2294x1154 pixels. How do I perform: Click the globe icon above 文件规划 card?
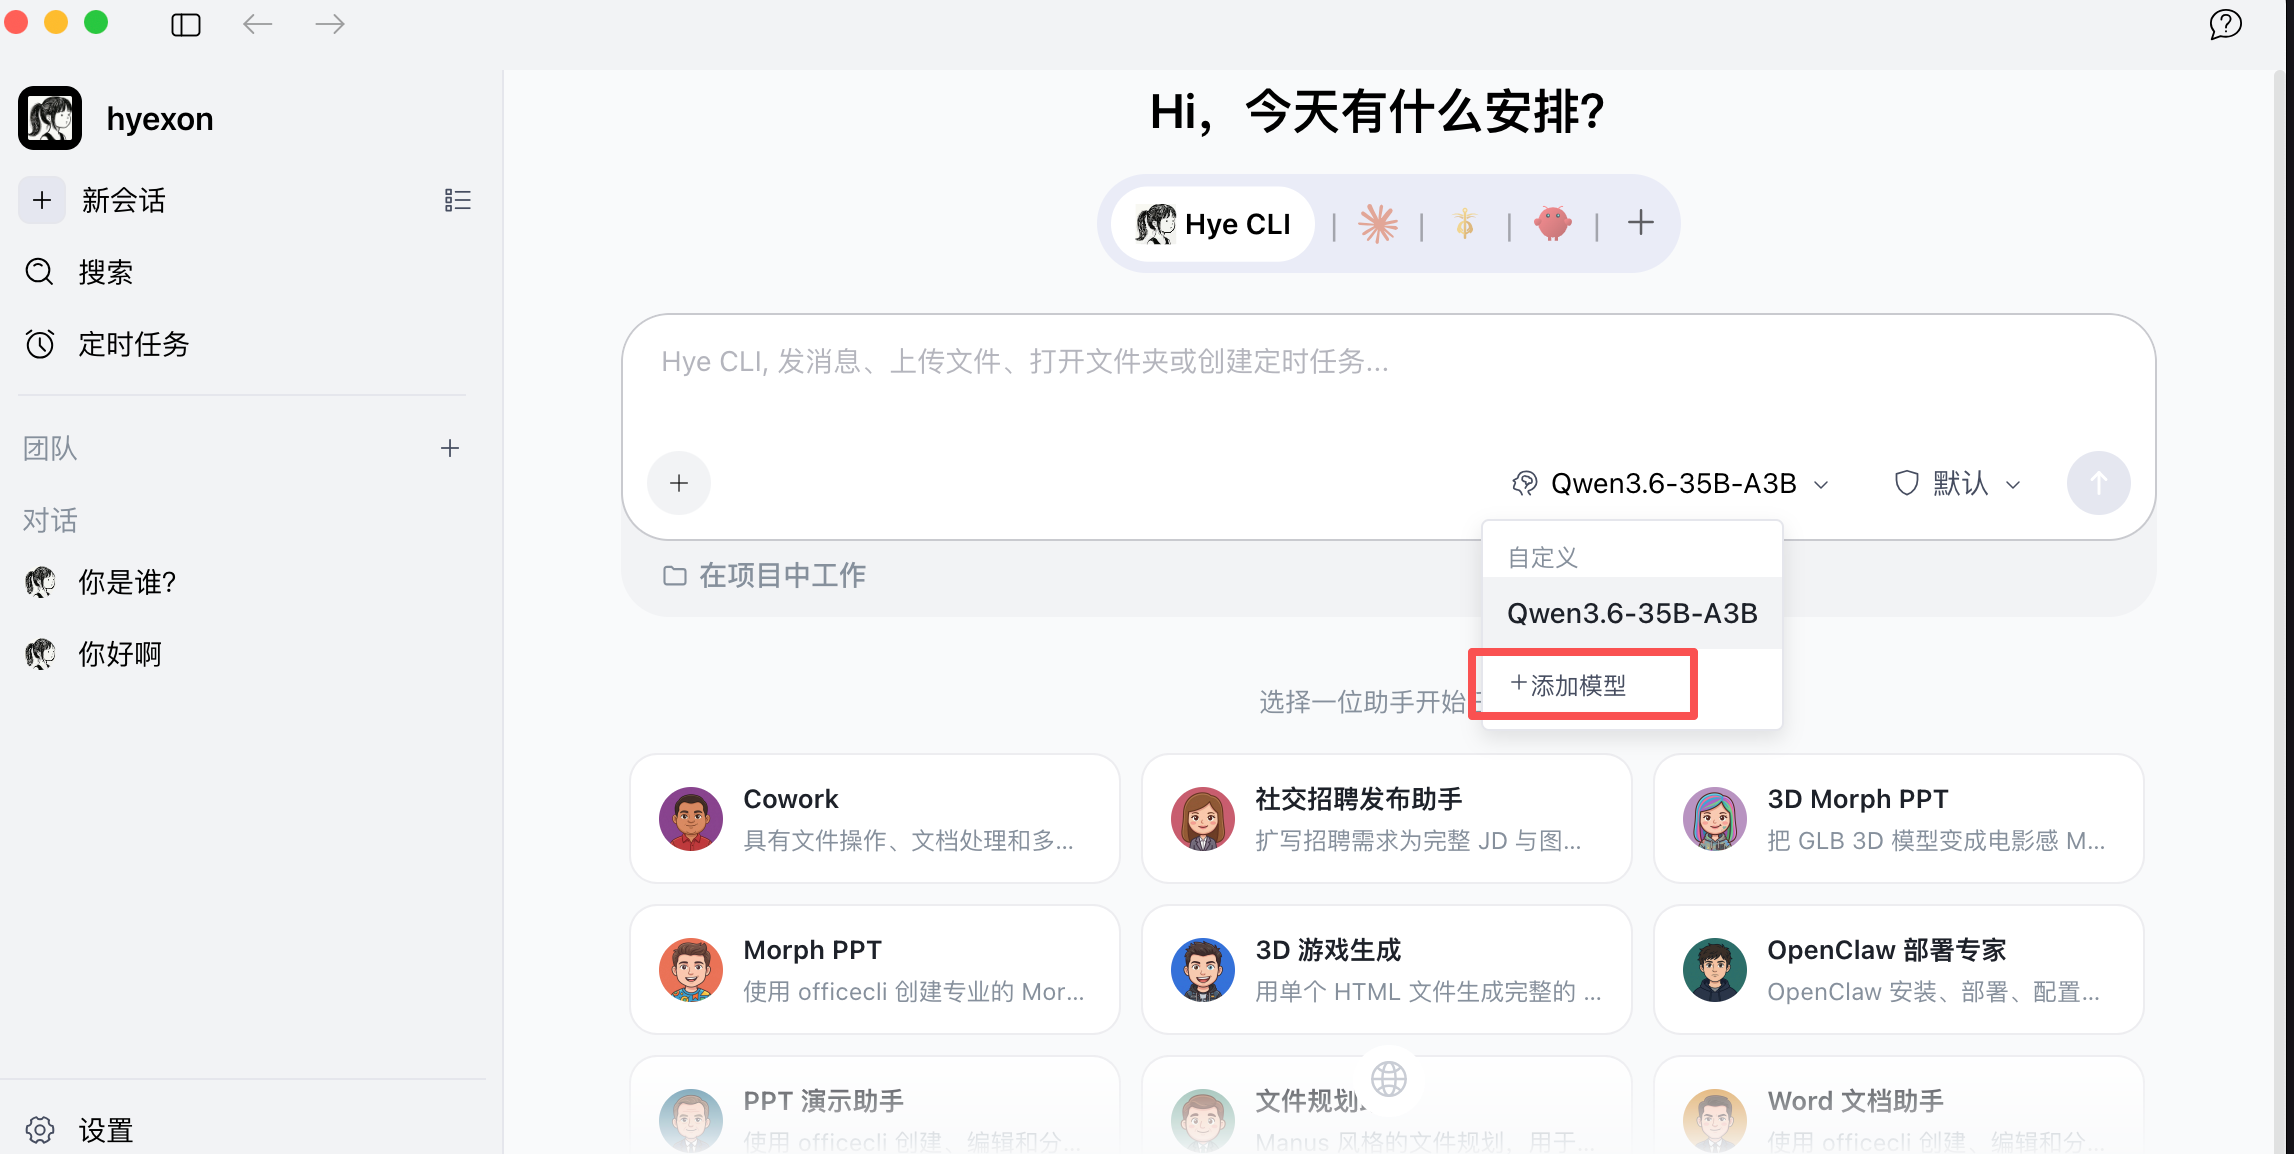click(1389, 1078)
